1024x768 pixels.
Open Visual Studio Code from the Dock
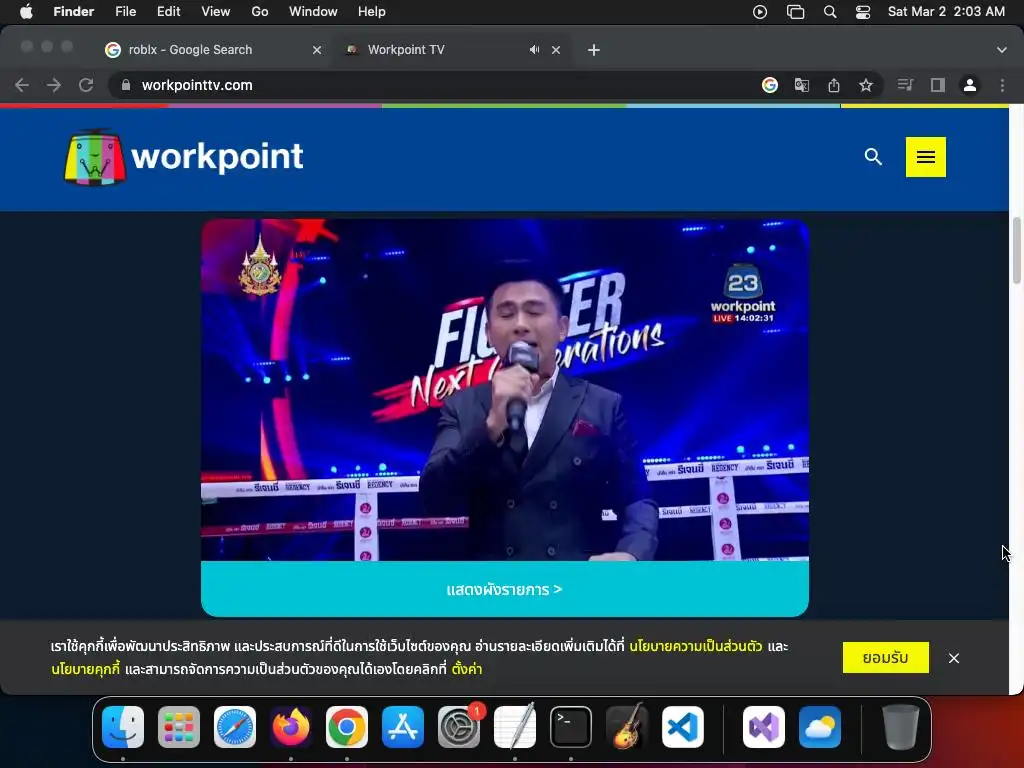683,727
